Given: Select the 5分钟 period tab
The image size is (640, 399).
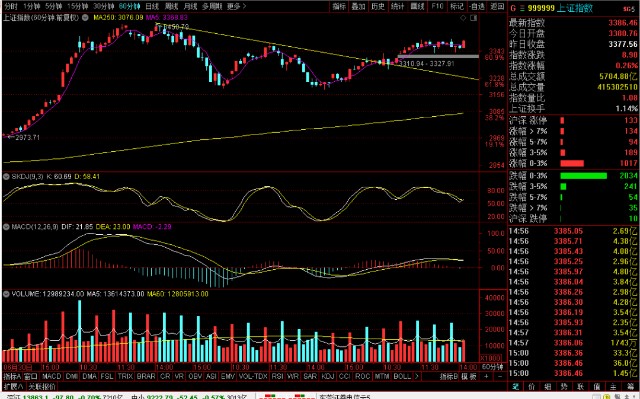Looking at the screenshot, I should [x=53, y=6].
